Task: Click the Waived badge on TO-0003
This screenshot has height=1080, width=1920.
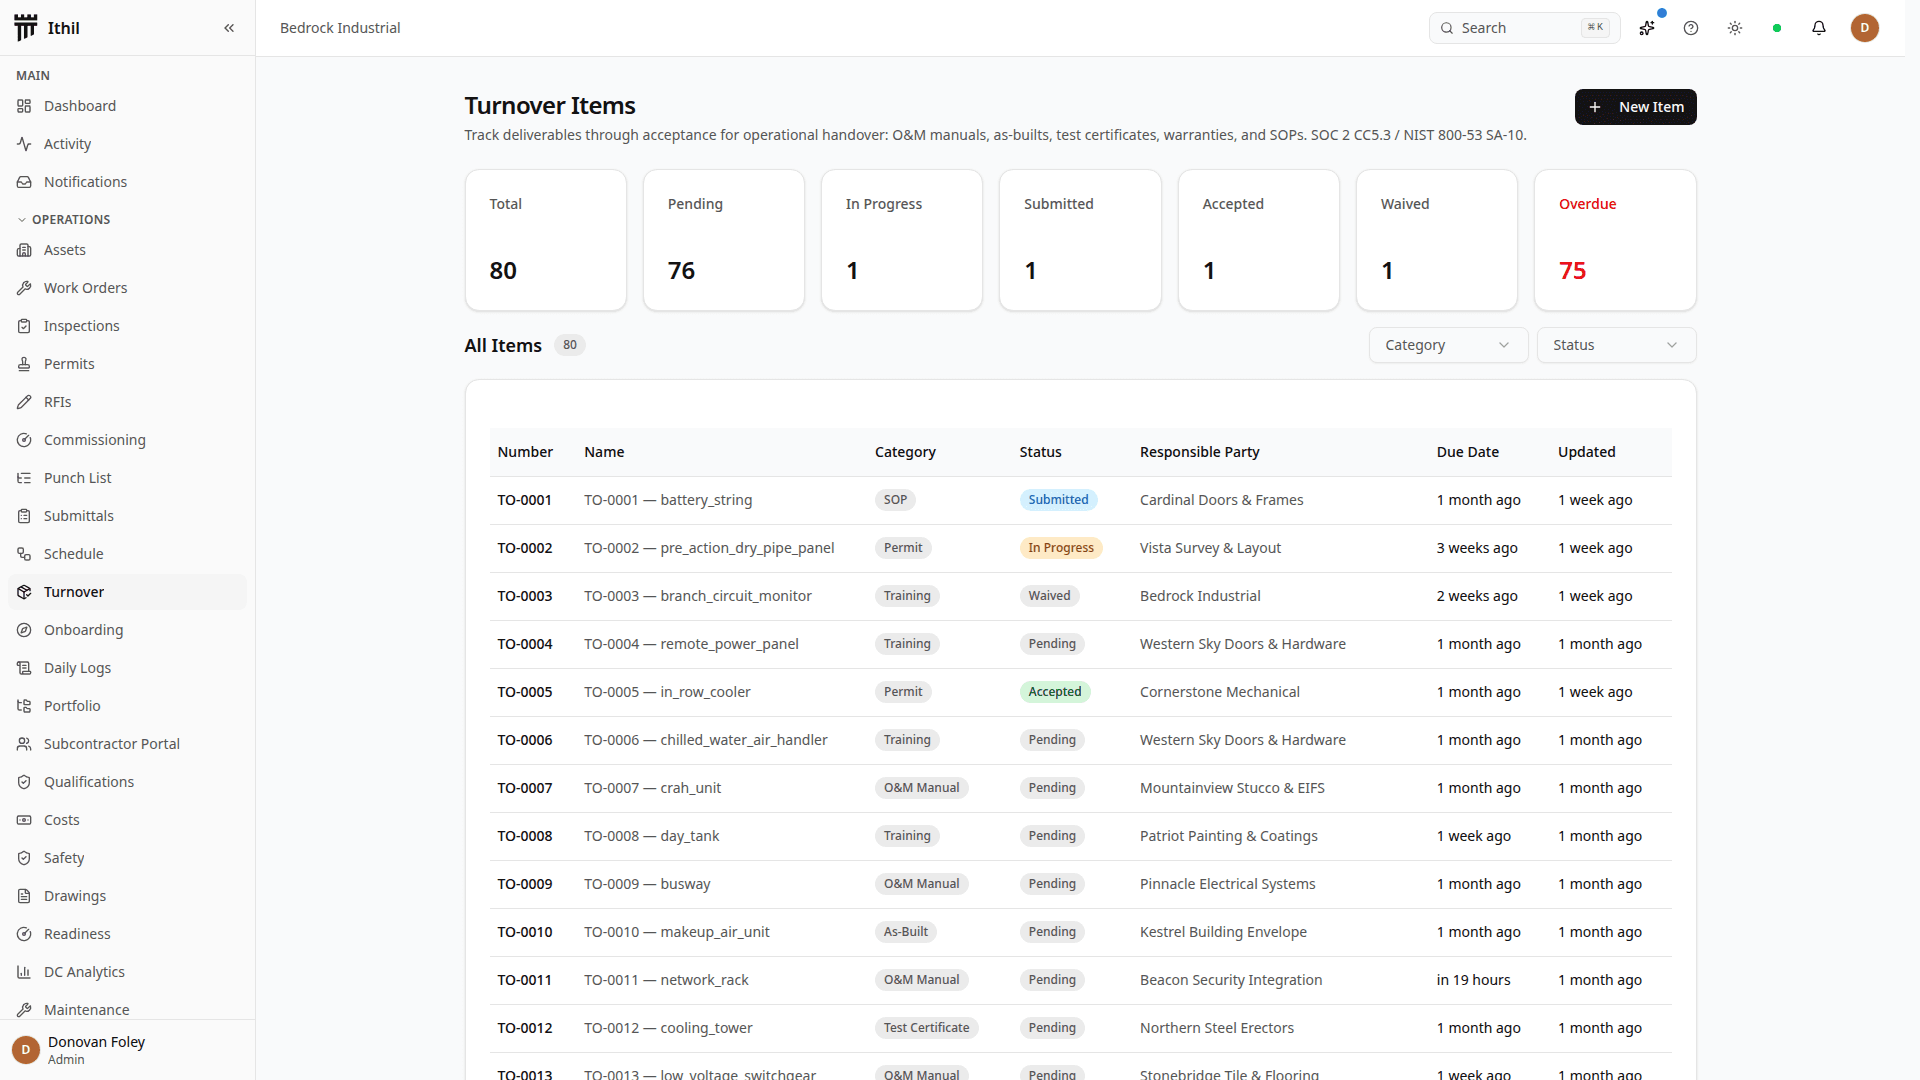Action: click(x=1049, y=596)
